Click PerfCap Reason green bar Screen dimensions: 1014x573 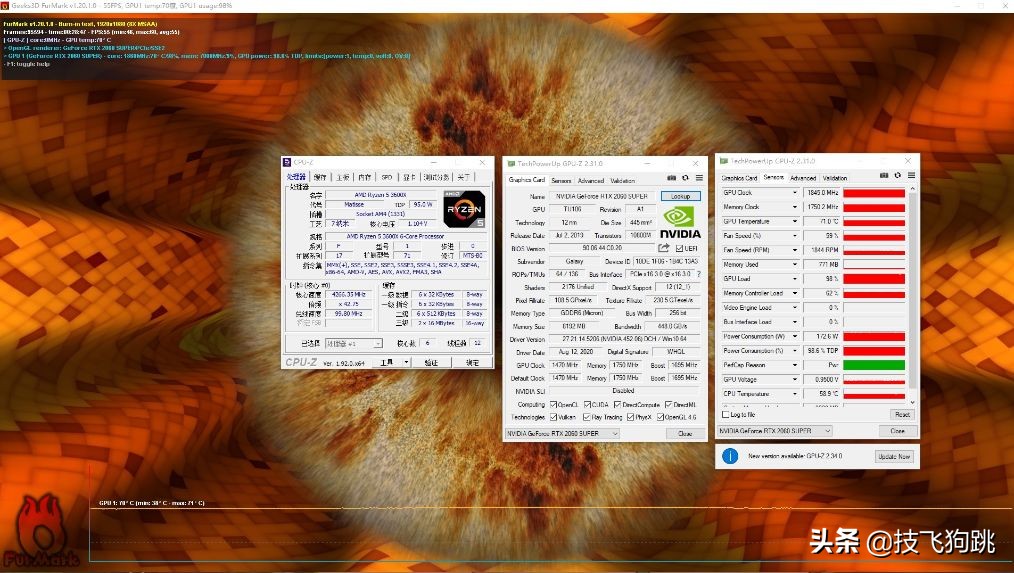tap(874, 365)
